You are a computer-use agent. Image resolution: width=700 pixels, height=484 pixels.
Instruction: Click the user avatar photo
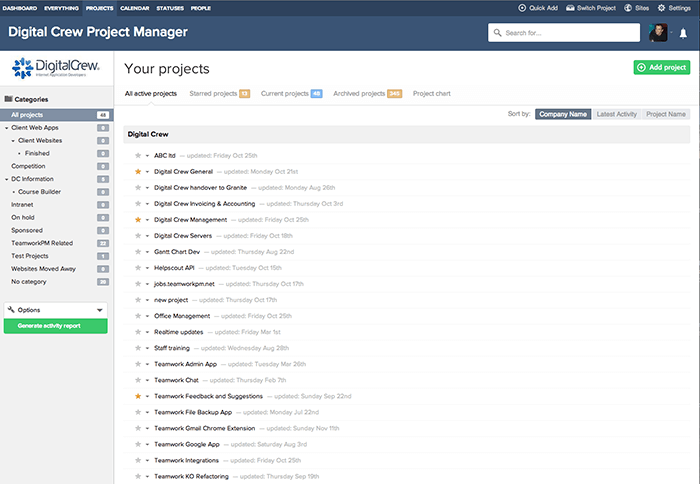click(658, 33)
